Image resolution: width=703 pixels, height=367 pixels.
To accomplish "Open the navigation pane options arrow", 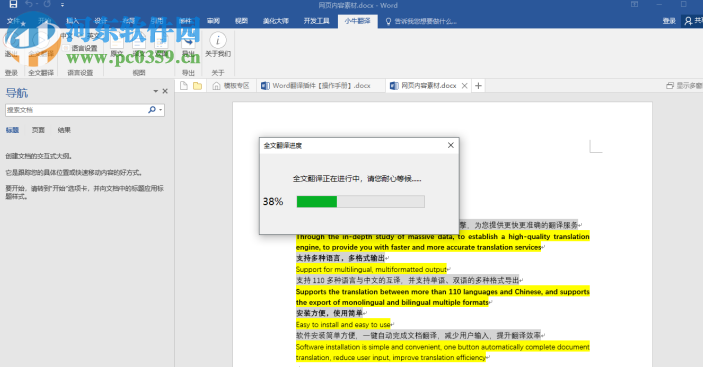I will 156,91.
